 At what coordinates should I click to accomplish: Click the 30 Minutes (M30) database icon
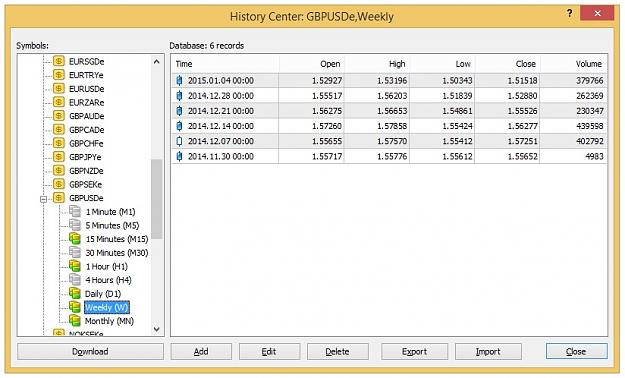tap(75, 252)
